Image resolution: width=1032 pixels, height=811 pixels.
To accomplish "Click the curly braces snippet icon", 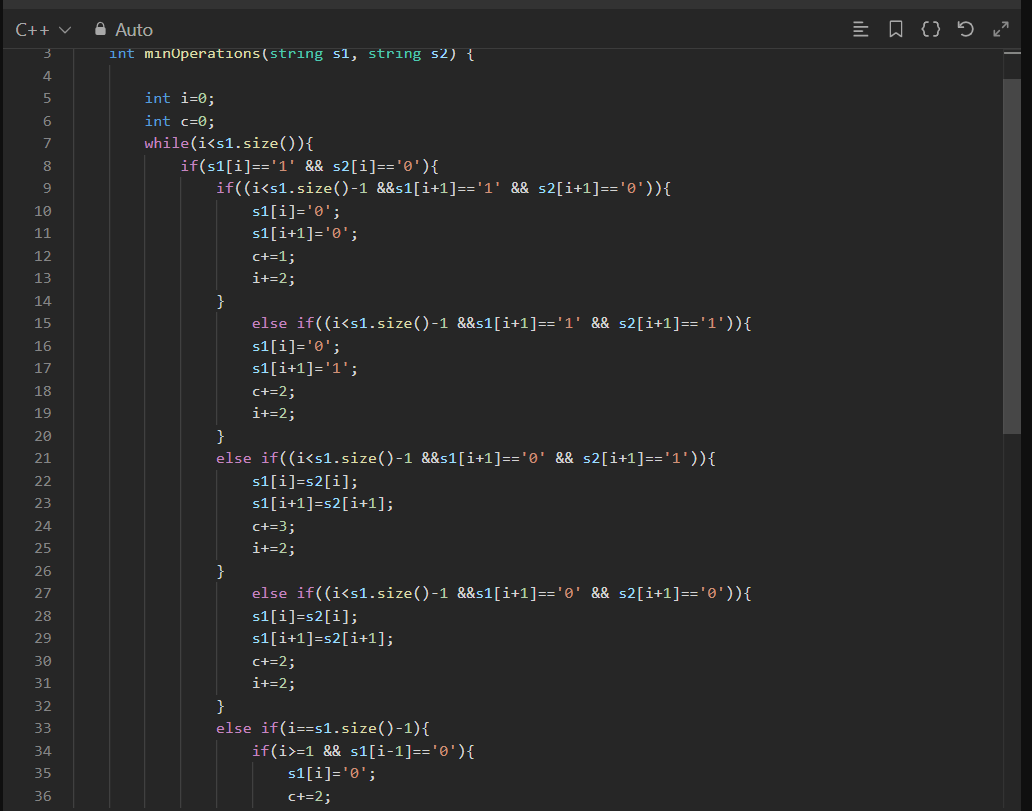I will click(931, 29).
